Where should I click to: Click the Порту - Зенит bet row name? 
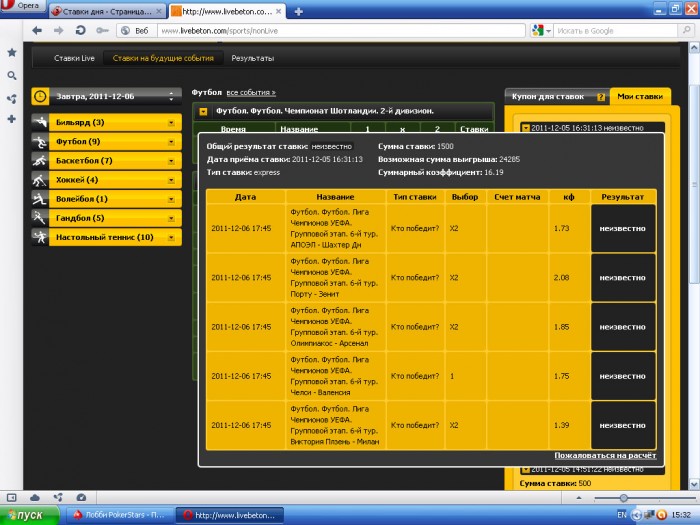tap(314, 294)
